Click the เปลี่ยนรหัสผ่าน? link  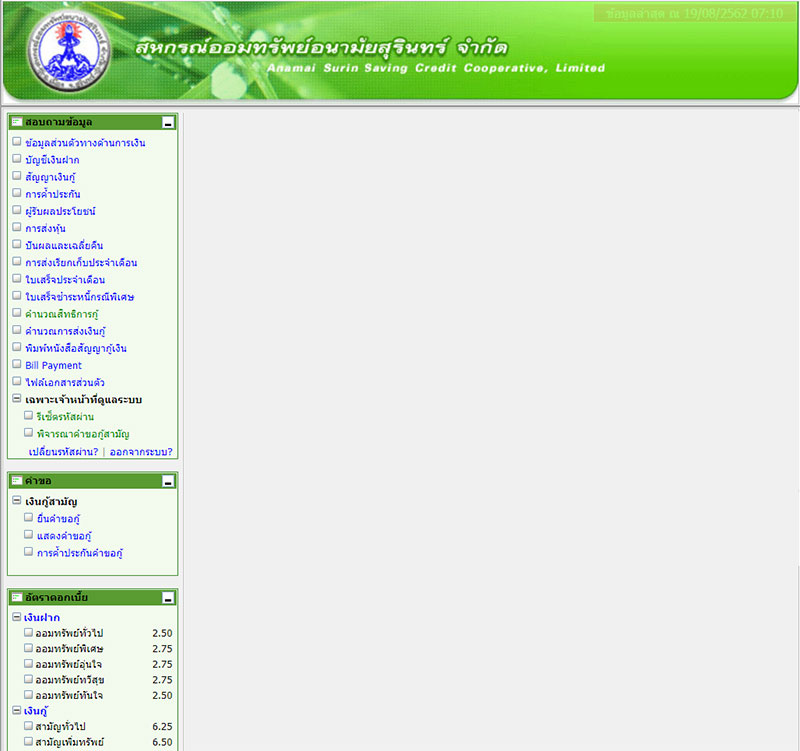[x=63, y=452]
